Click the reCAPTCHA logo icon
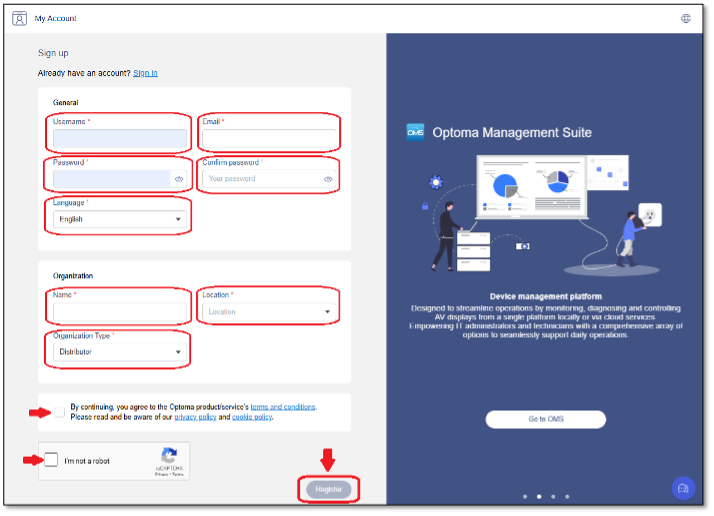The width and height of the screenshot is (714, 516). pos(169,455)
